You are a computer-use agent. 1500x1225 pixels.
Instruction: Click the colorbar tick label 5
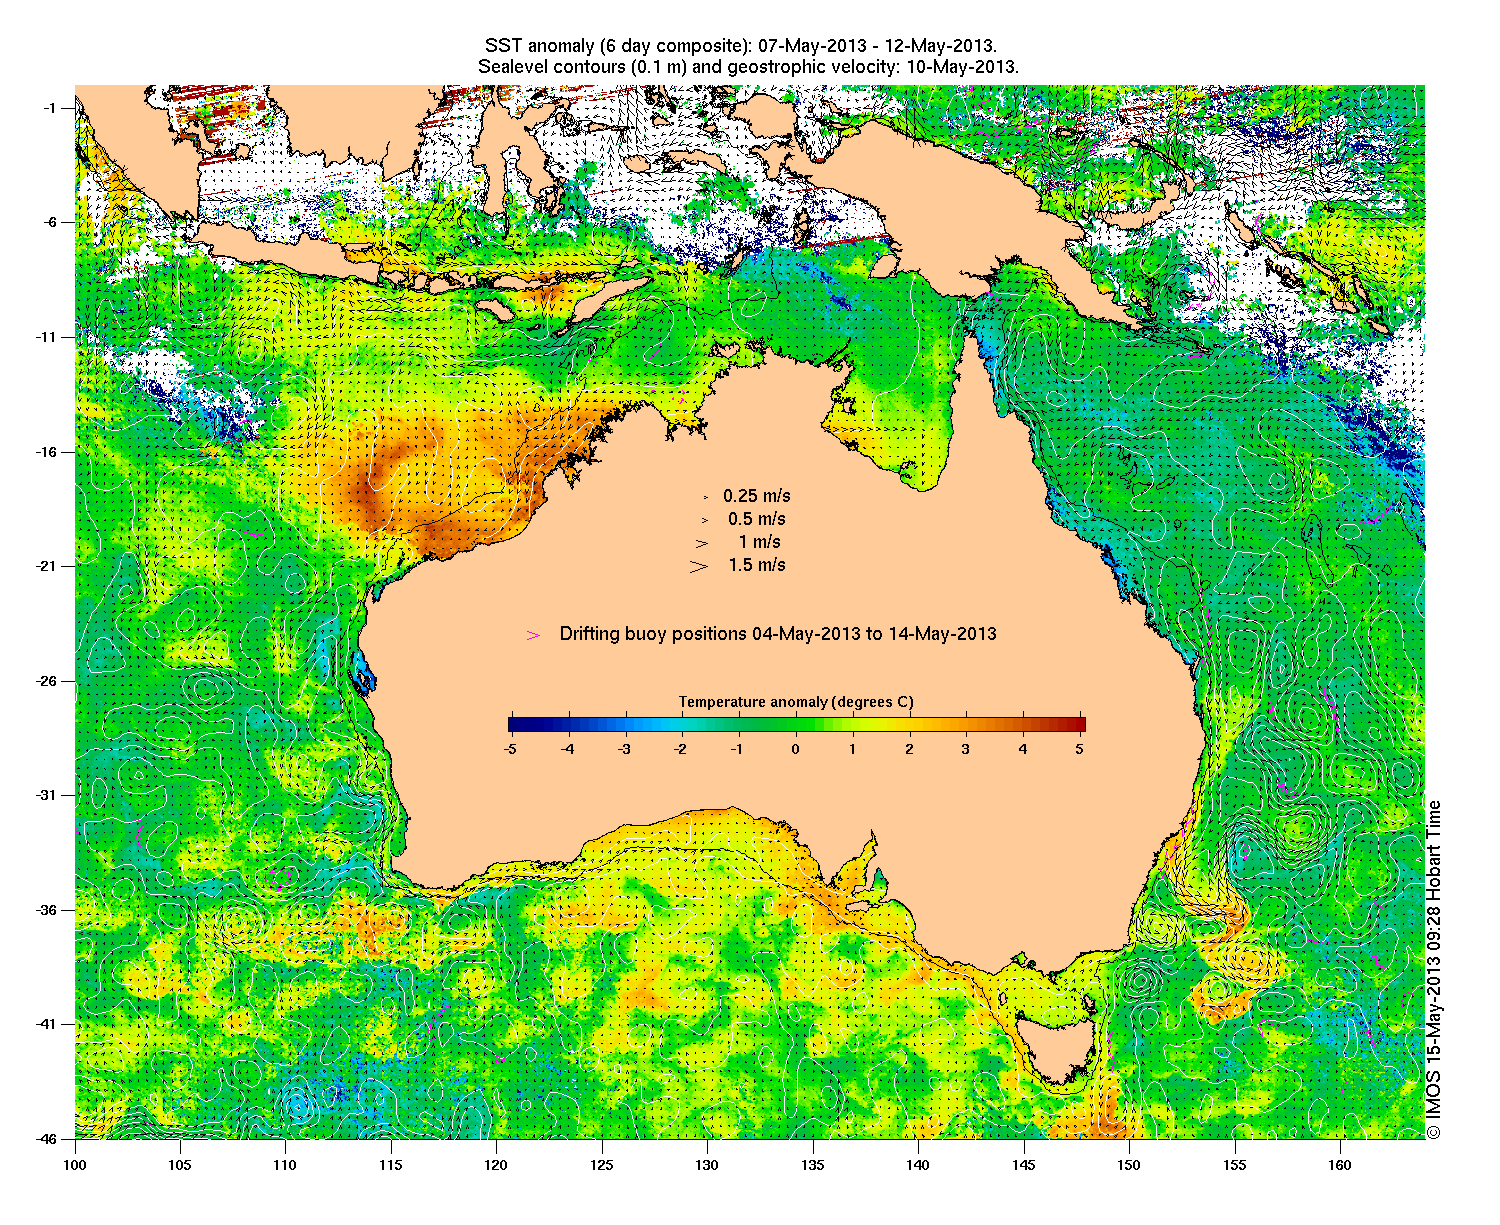tap(1080, 748)
